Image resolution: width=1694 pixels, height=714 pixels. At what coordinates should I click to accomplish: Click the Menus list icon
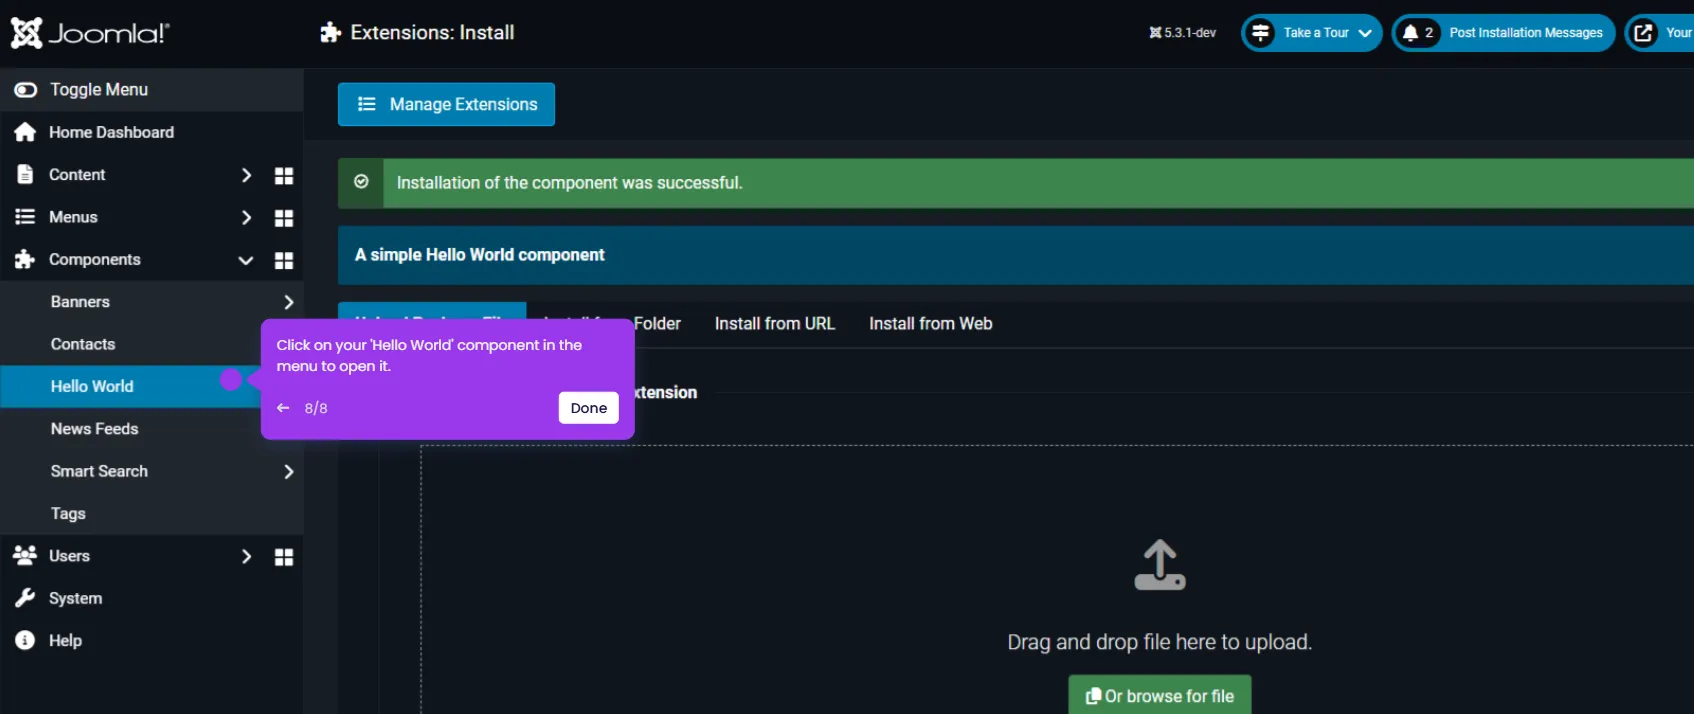tap(25, 217)
